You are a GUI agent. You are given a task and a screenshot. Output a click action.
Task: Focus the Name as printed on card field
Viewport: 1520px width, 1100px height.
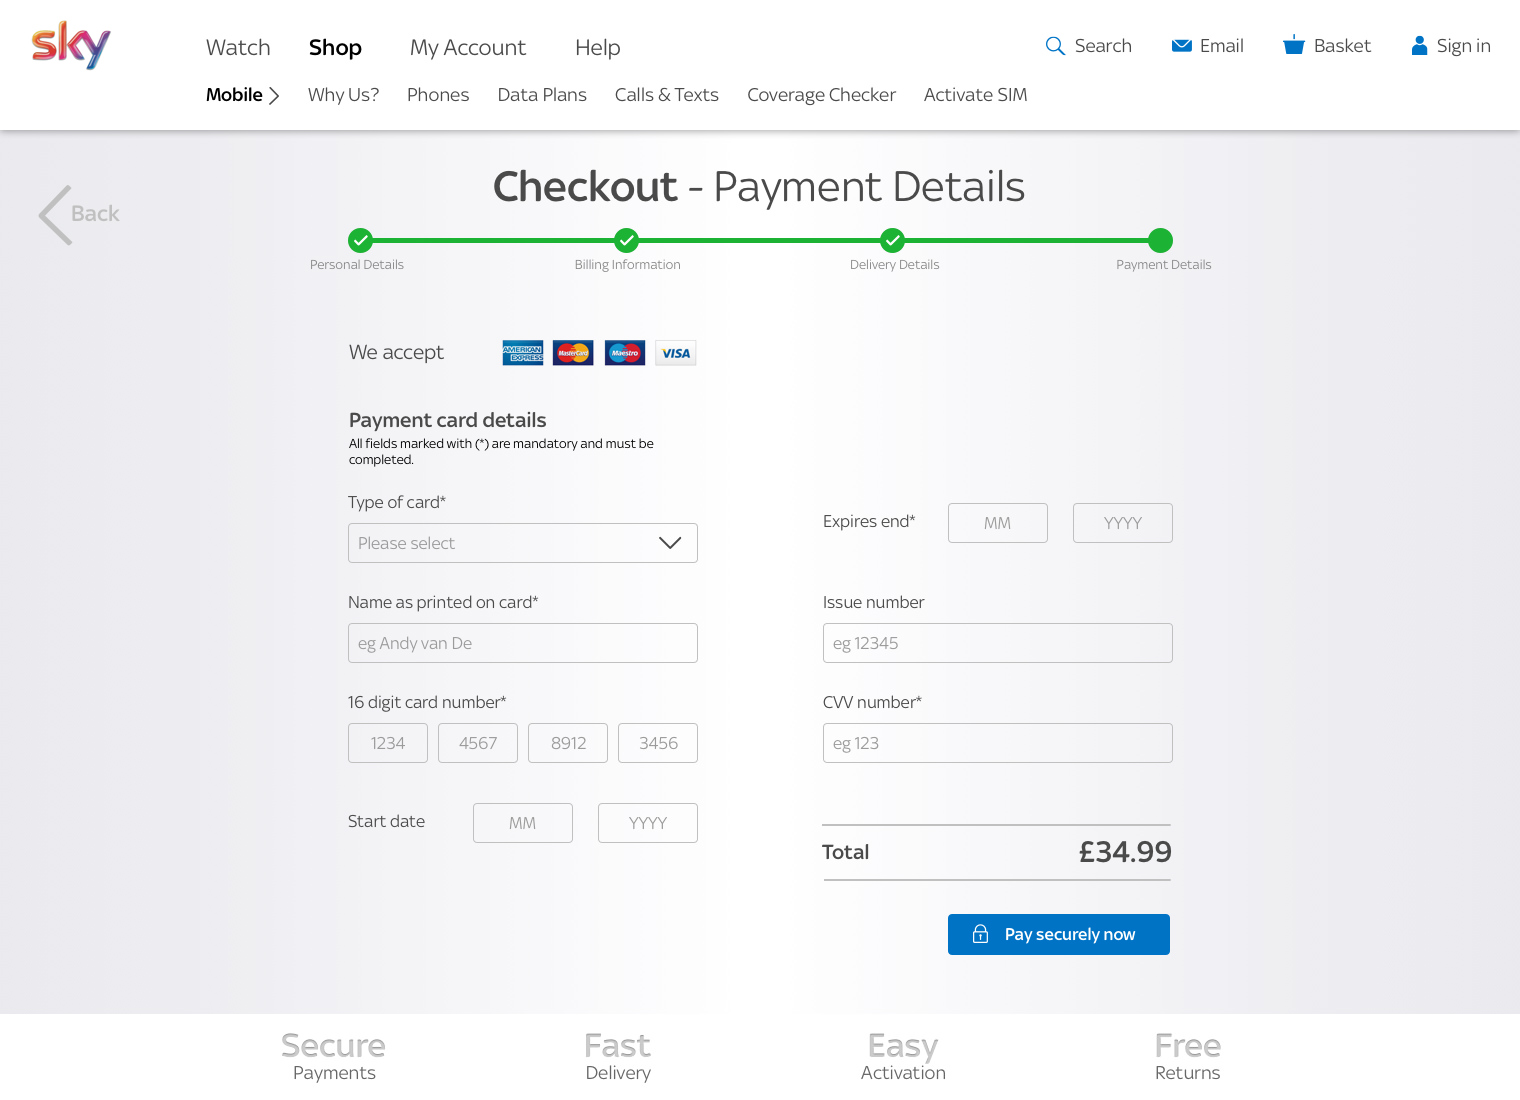coord(523,643)
